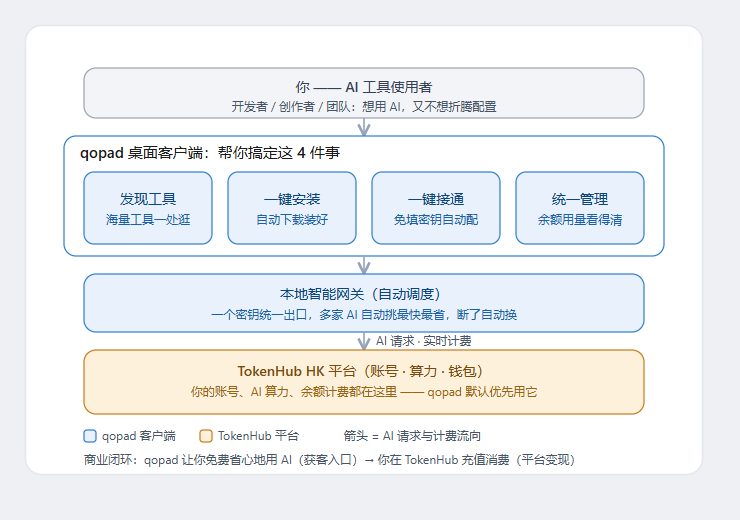Click the line starting '商业闭环：qopad'

click(x=329, y=460)
